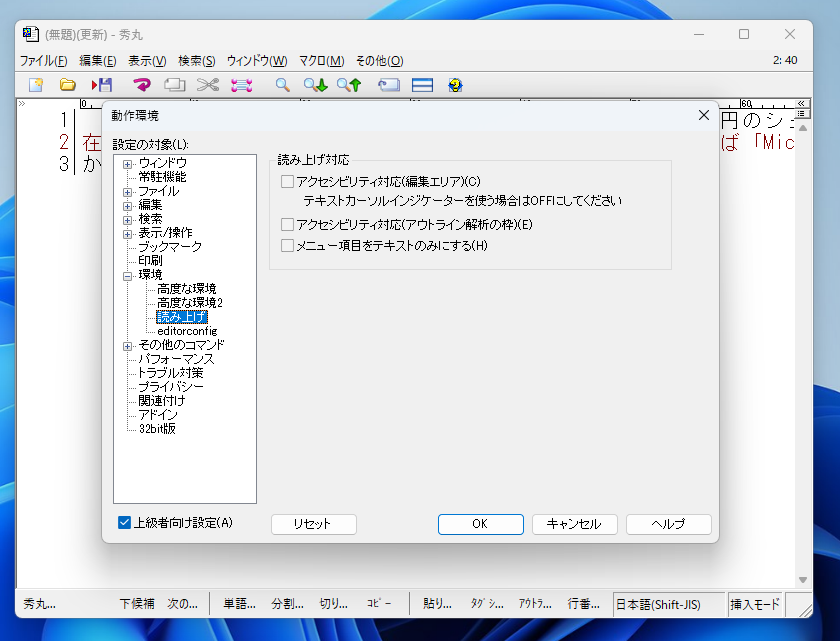Click find next down arrow icon
This screenshot has width=840, height=641.
click(x=316, y=85)
